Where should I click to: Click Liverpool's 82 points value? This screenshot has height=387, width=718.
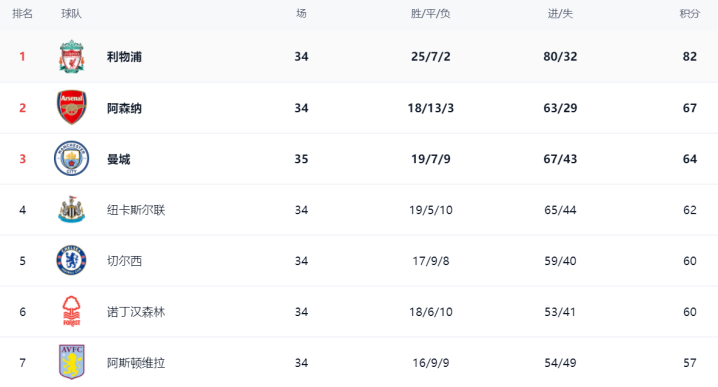coord(690,56)
